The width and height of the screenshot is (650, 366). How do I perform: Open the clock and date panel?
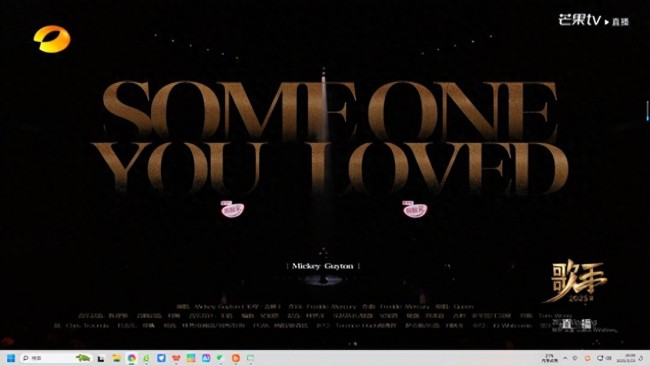pyautogui.click(x=626, y=358)
